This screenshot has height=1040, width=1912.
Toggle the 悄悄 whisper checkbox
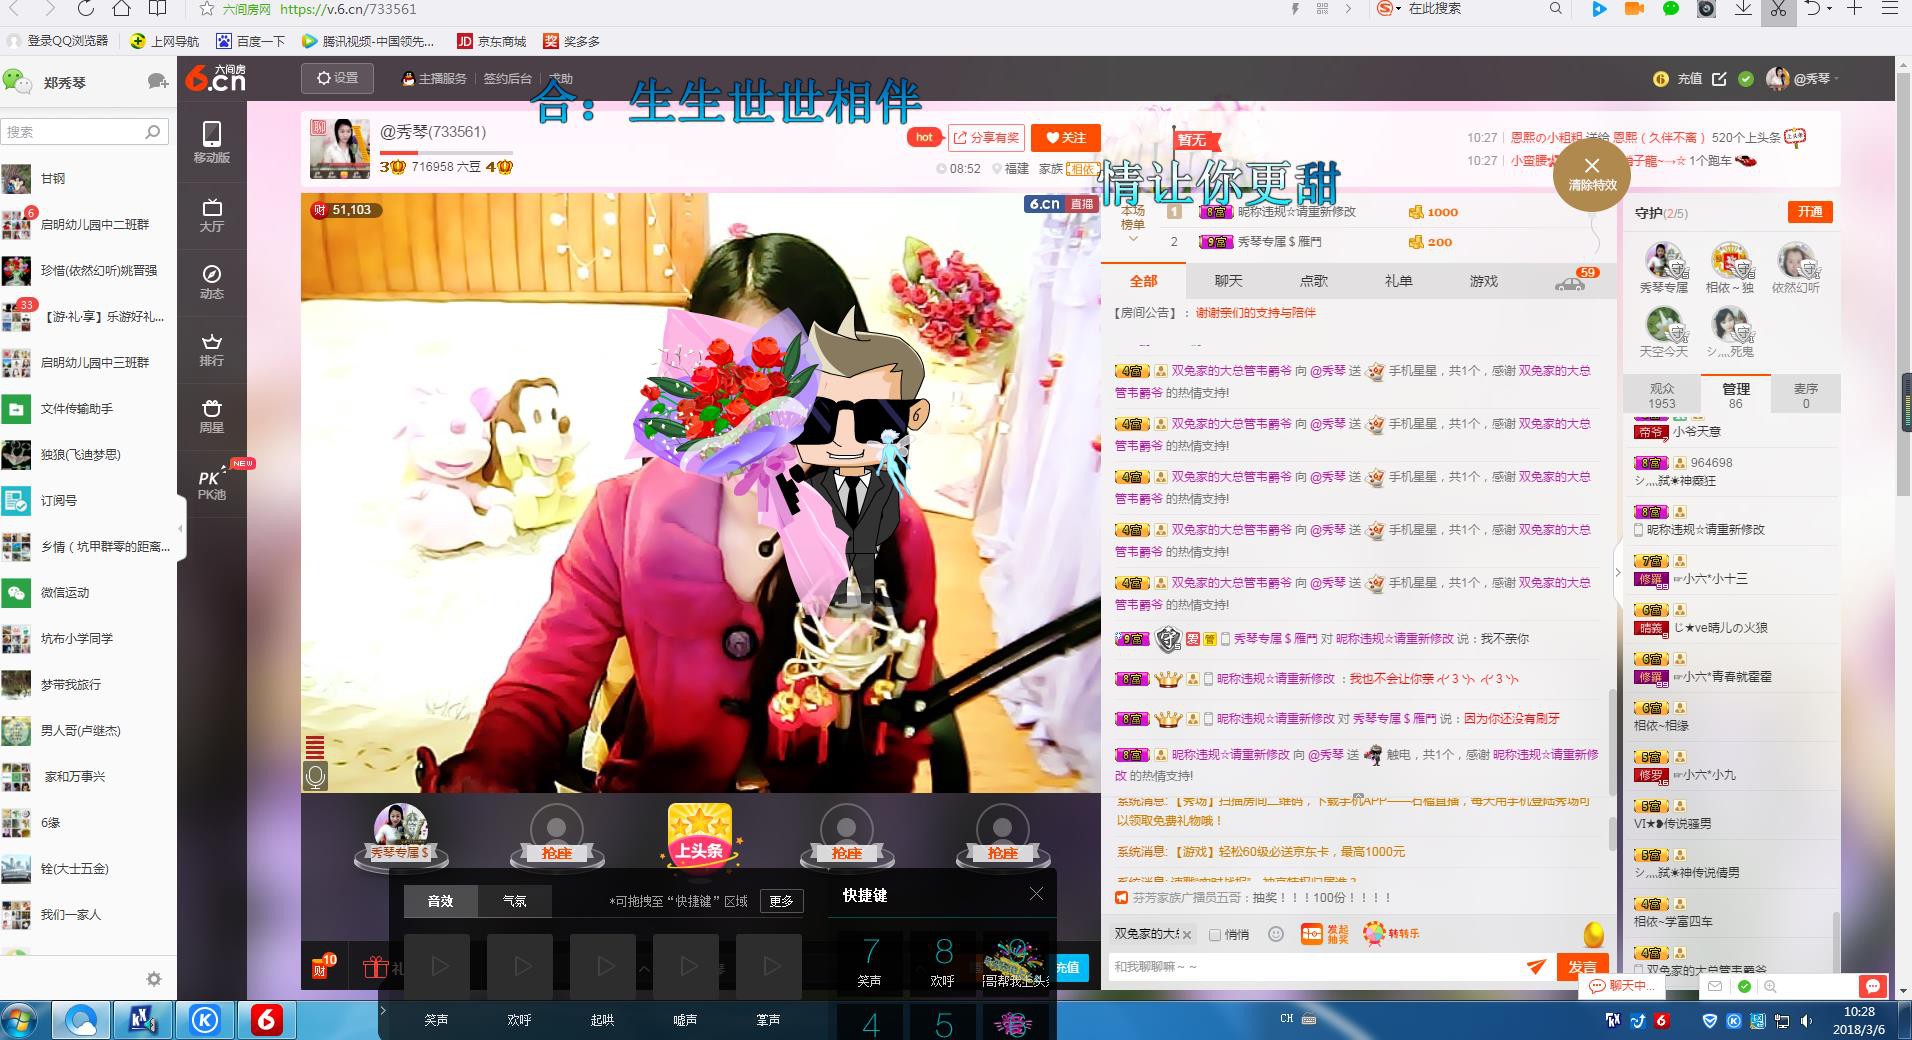point(1214,935)
